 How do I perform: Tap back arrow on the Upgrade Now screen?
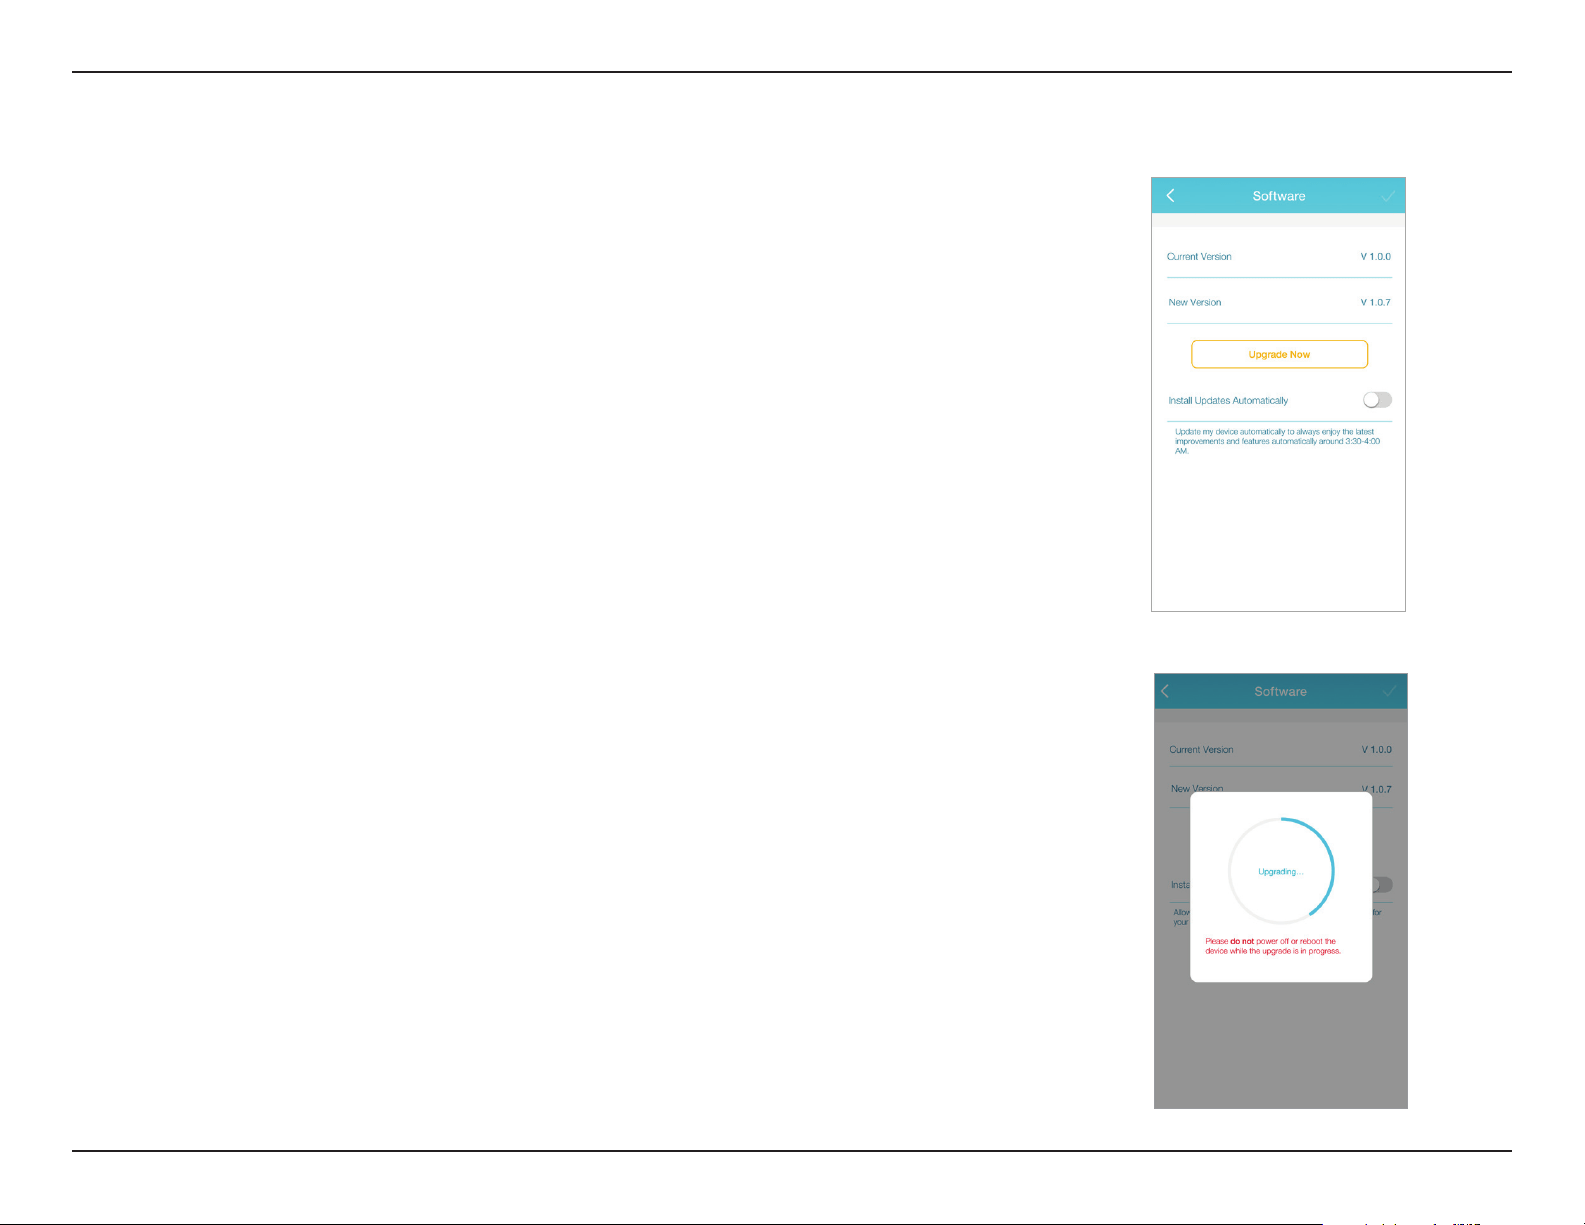pos(1170,195)
